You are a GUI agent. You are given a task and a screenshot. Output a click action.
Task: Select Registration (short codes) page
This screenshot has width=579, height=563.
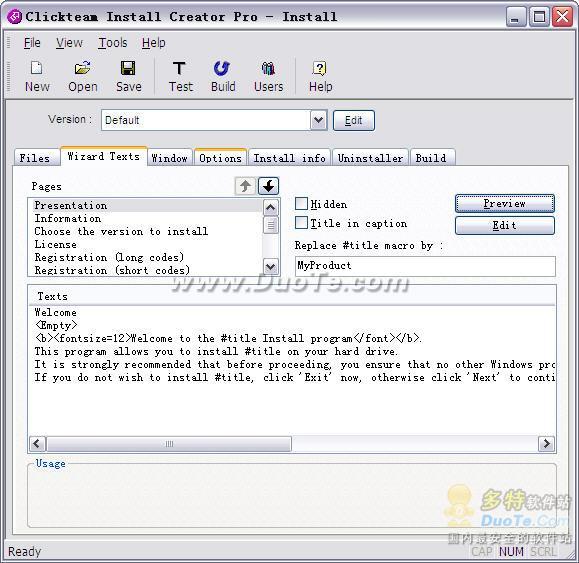click(x=147, y=270)
